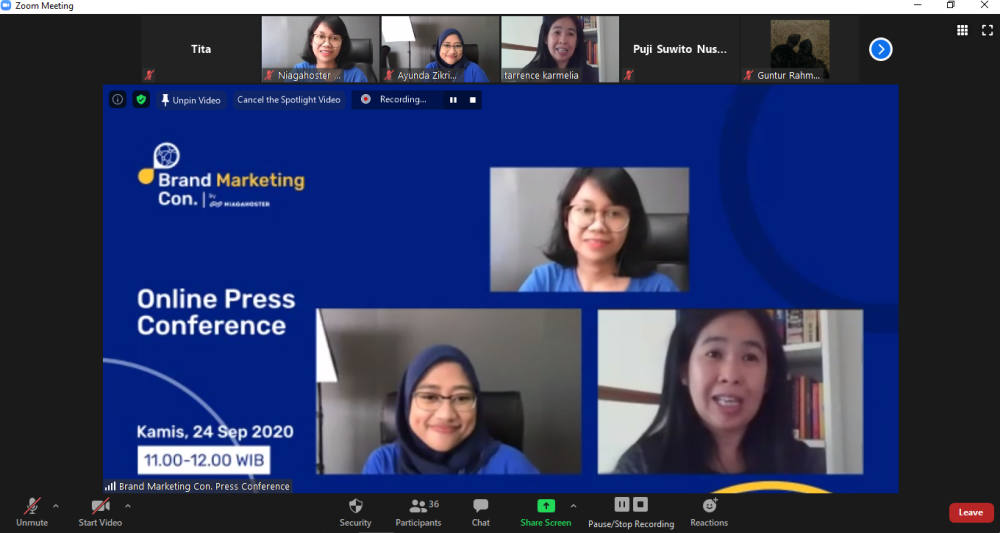Image resolution: width=1000 pixels, height=533 pixels.
Task: Click muted mic icon on Guntur tile
Action: [749, 75]
